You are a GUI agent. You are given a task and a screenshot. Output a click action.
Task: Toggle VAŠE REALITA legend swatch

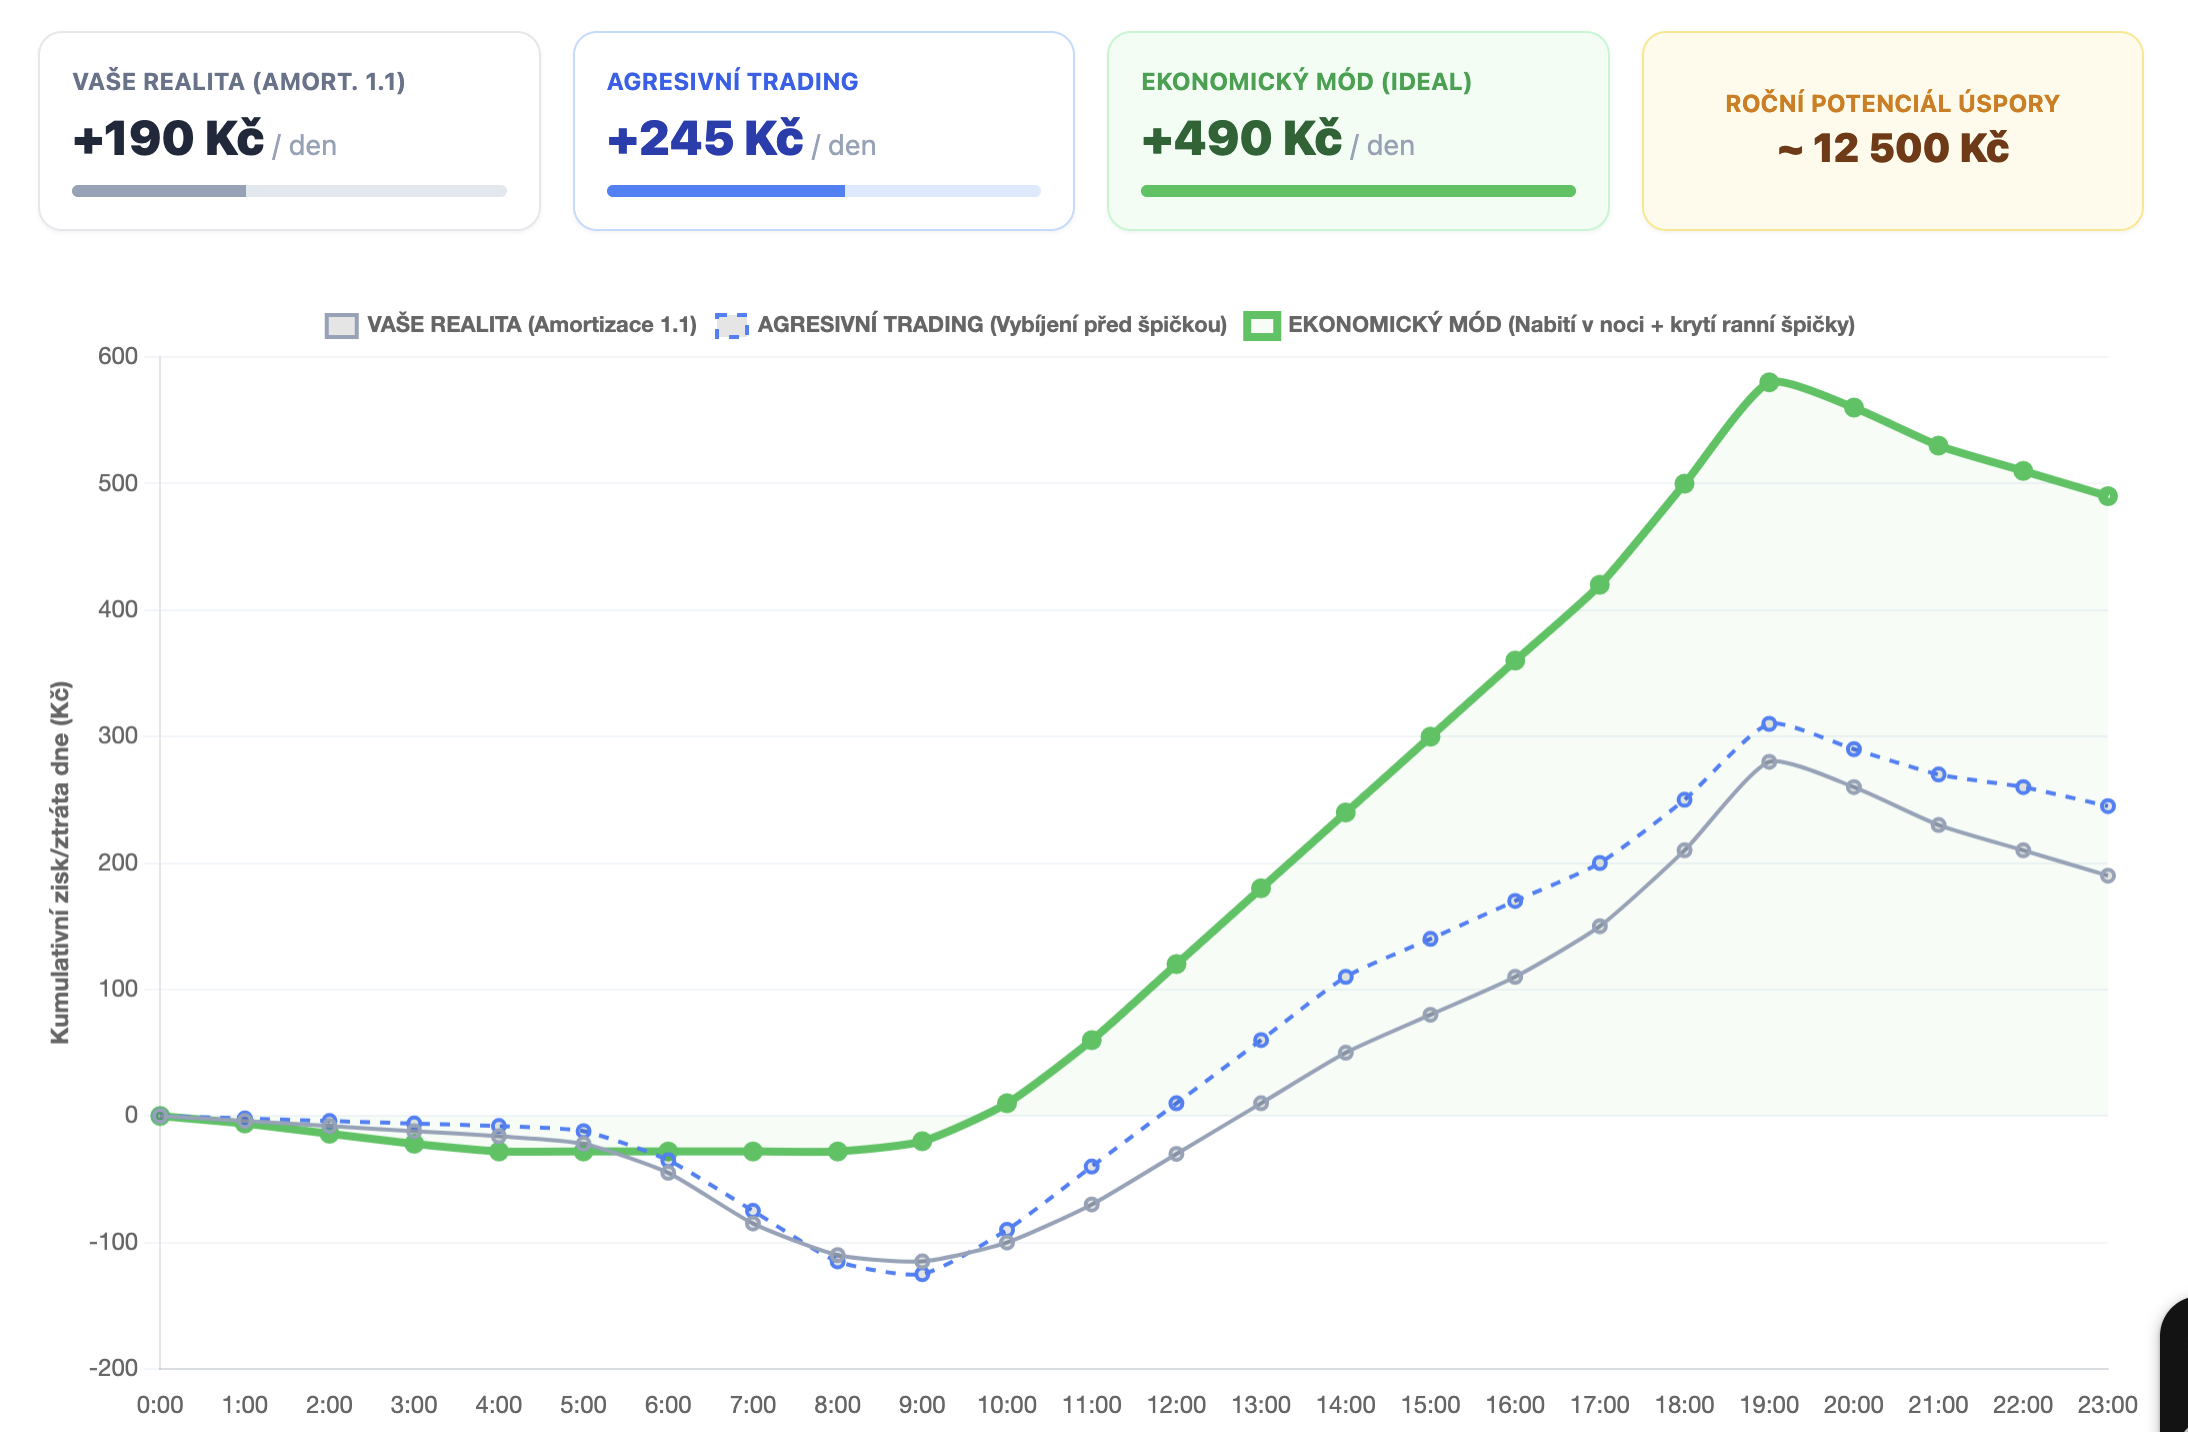tap(341, 326)
